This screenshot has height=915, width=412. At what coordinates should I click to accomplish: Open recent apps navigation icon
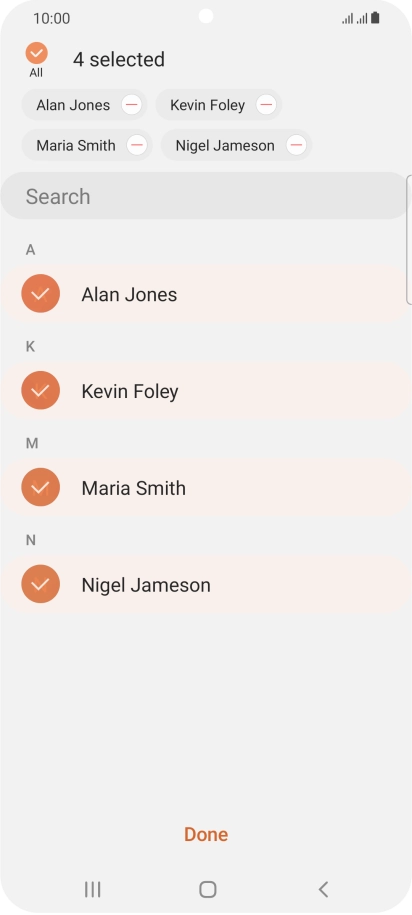[x=93, y=889]
